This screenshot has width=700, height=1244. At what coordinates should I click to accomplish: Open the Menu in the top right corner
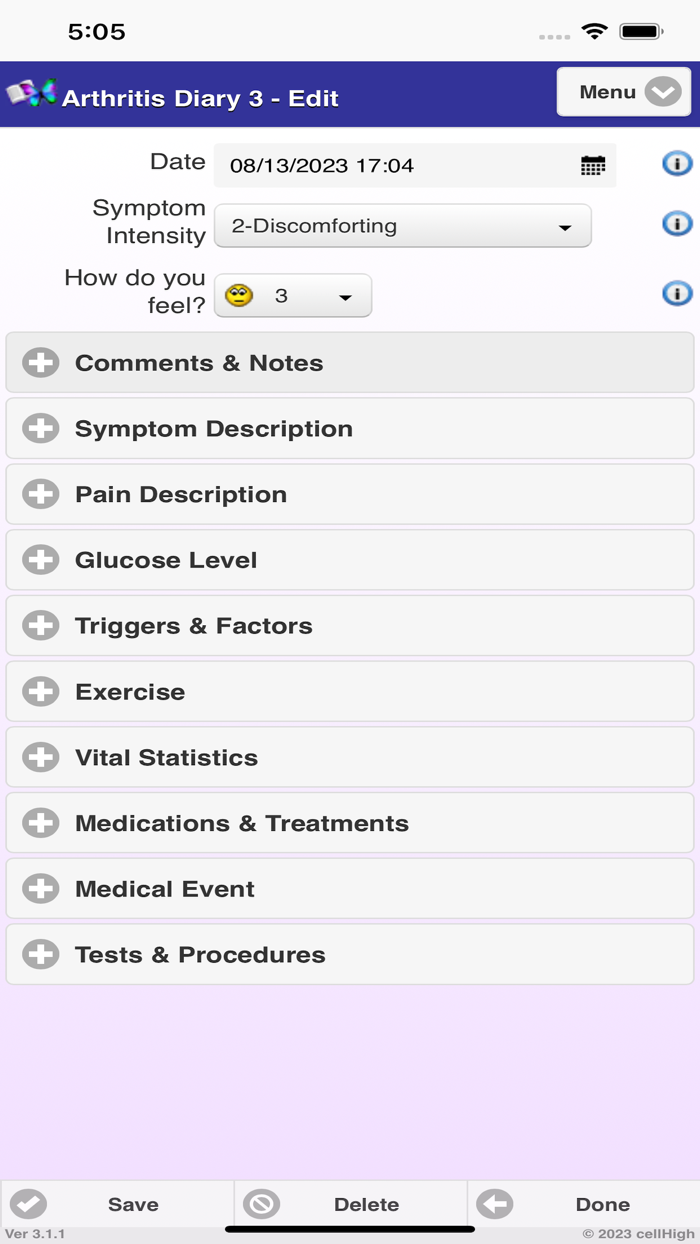coord(622,91)
